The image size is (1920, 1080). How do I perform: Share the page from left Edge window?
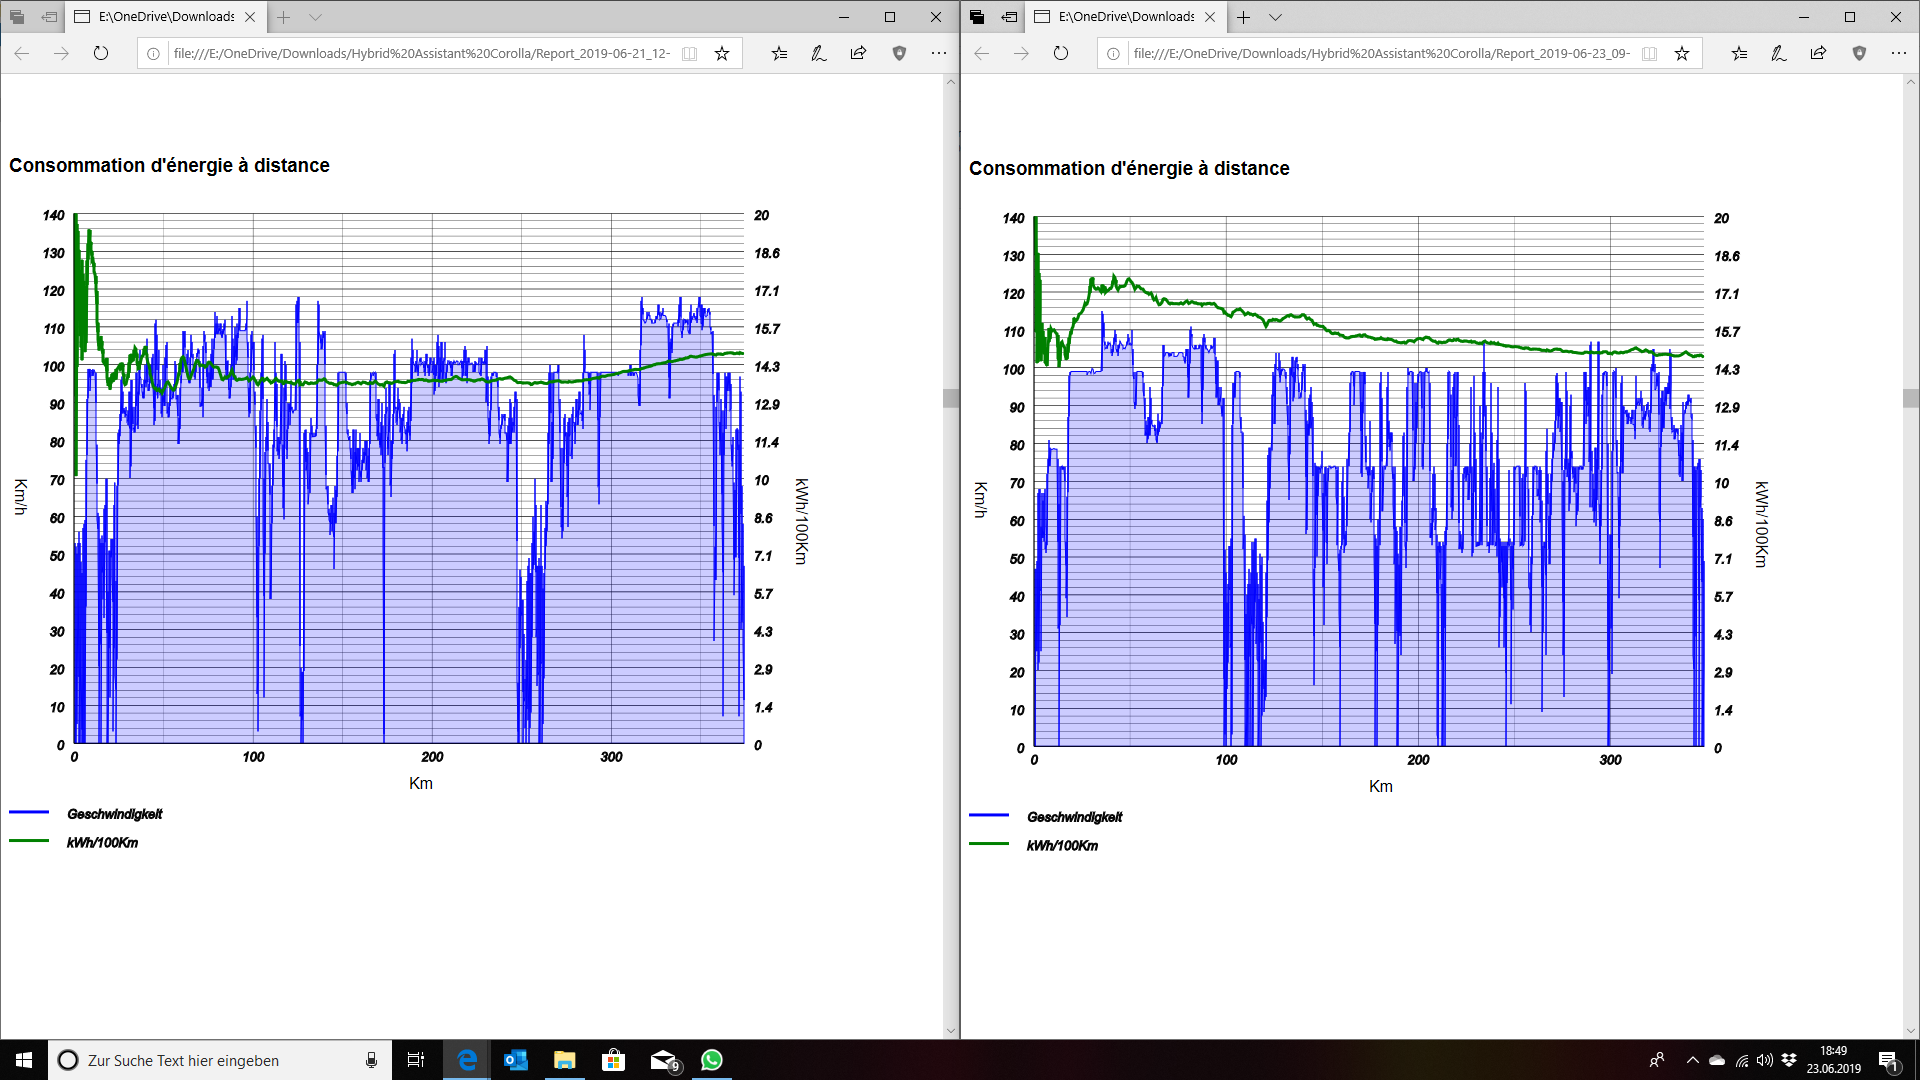(858, 54)
